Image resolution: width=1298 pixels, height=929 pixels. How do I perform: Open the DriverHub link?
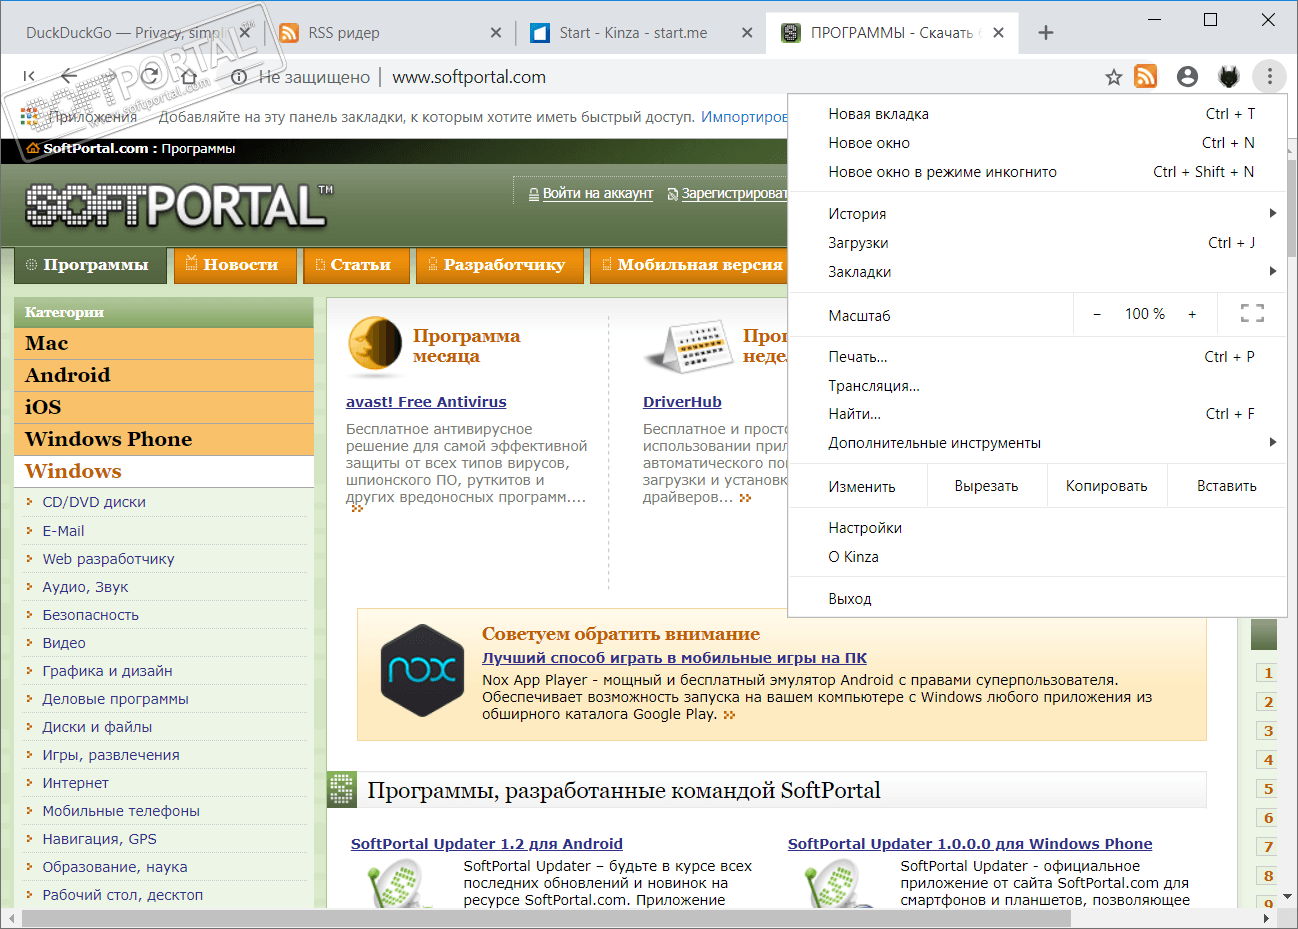click(682, 402)
